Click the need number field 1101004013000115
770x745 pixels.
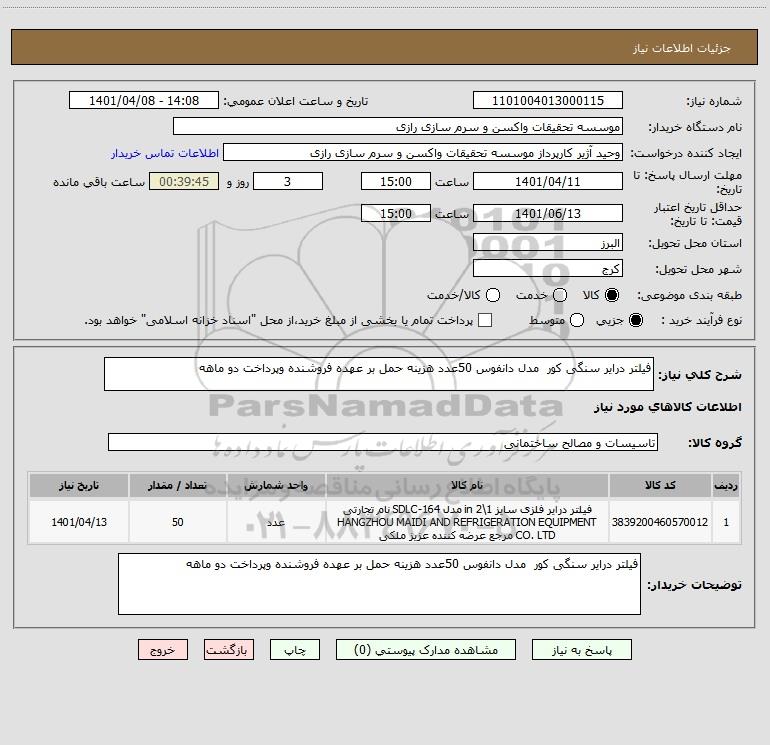pyautogui.click(x=548, y=100)
